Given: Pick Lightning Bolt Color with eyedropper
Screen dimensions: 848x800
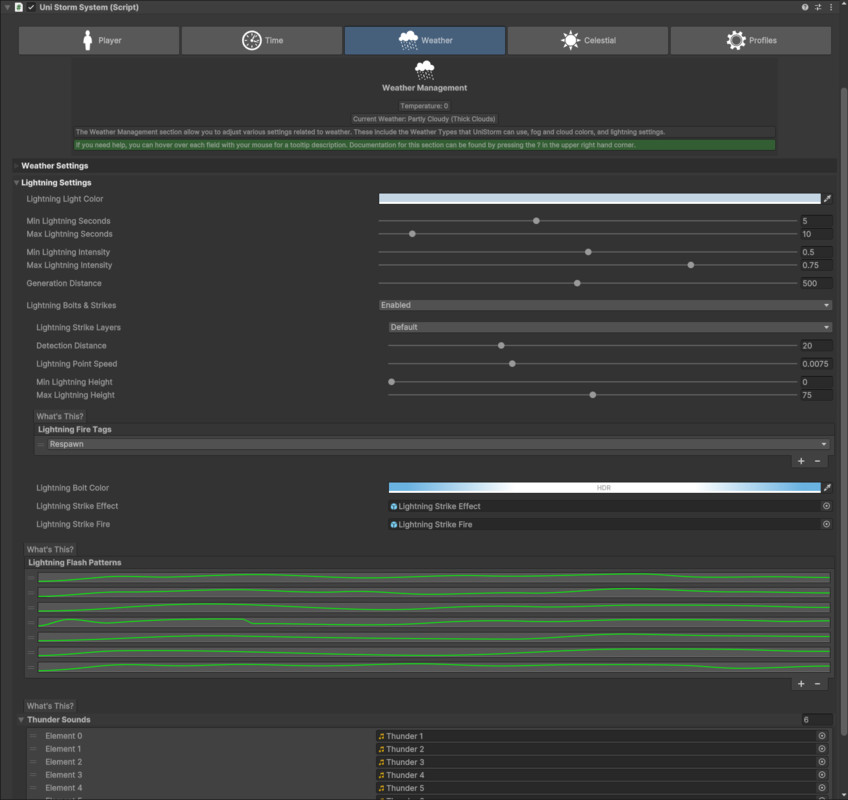Looking at the screenshot, I should tap(827, 487).
